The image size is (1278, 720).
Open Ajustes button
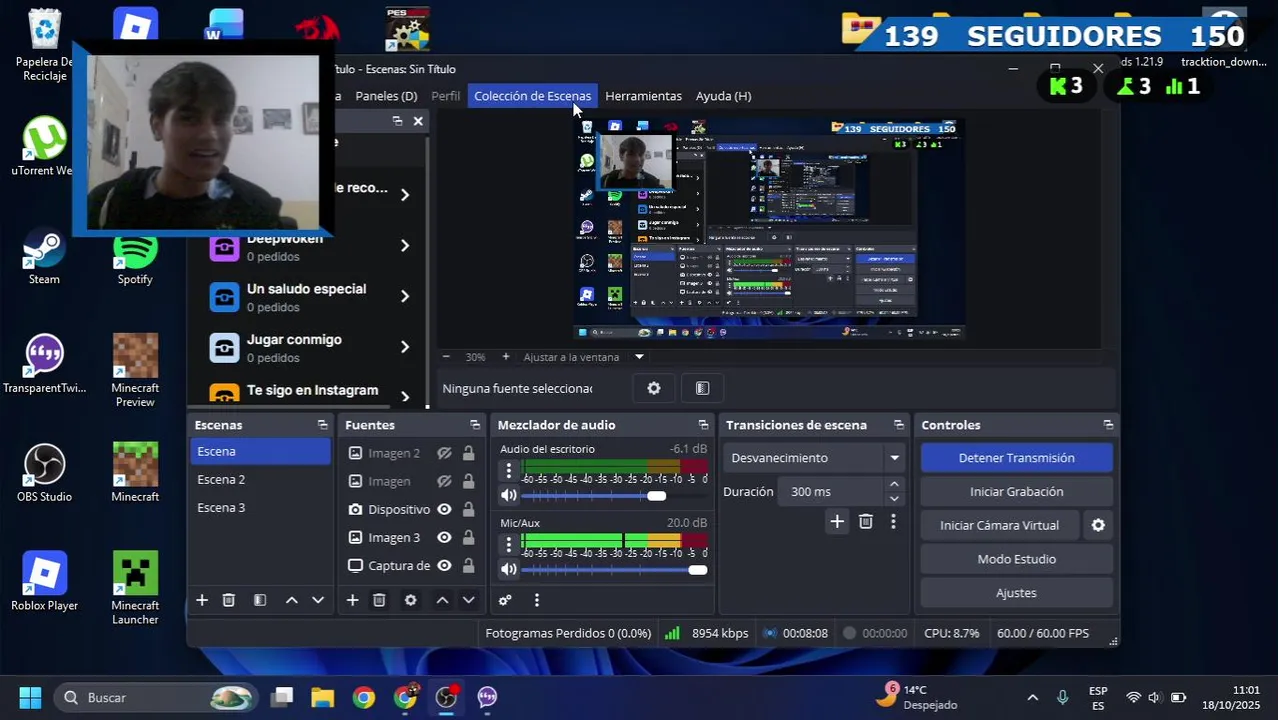[1016, 593]
